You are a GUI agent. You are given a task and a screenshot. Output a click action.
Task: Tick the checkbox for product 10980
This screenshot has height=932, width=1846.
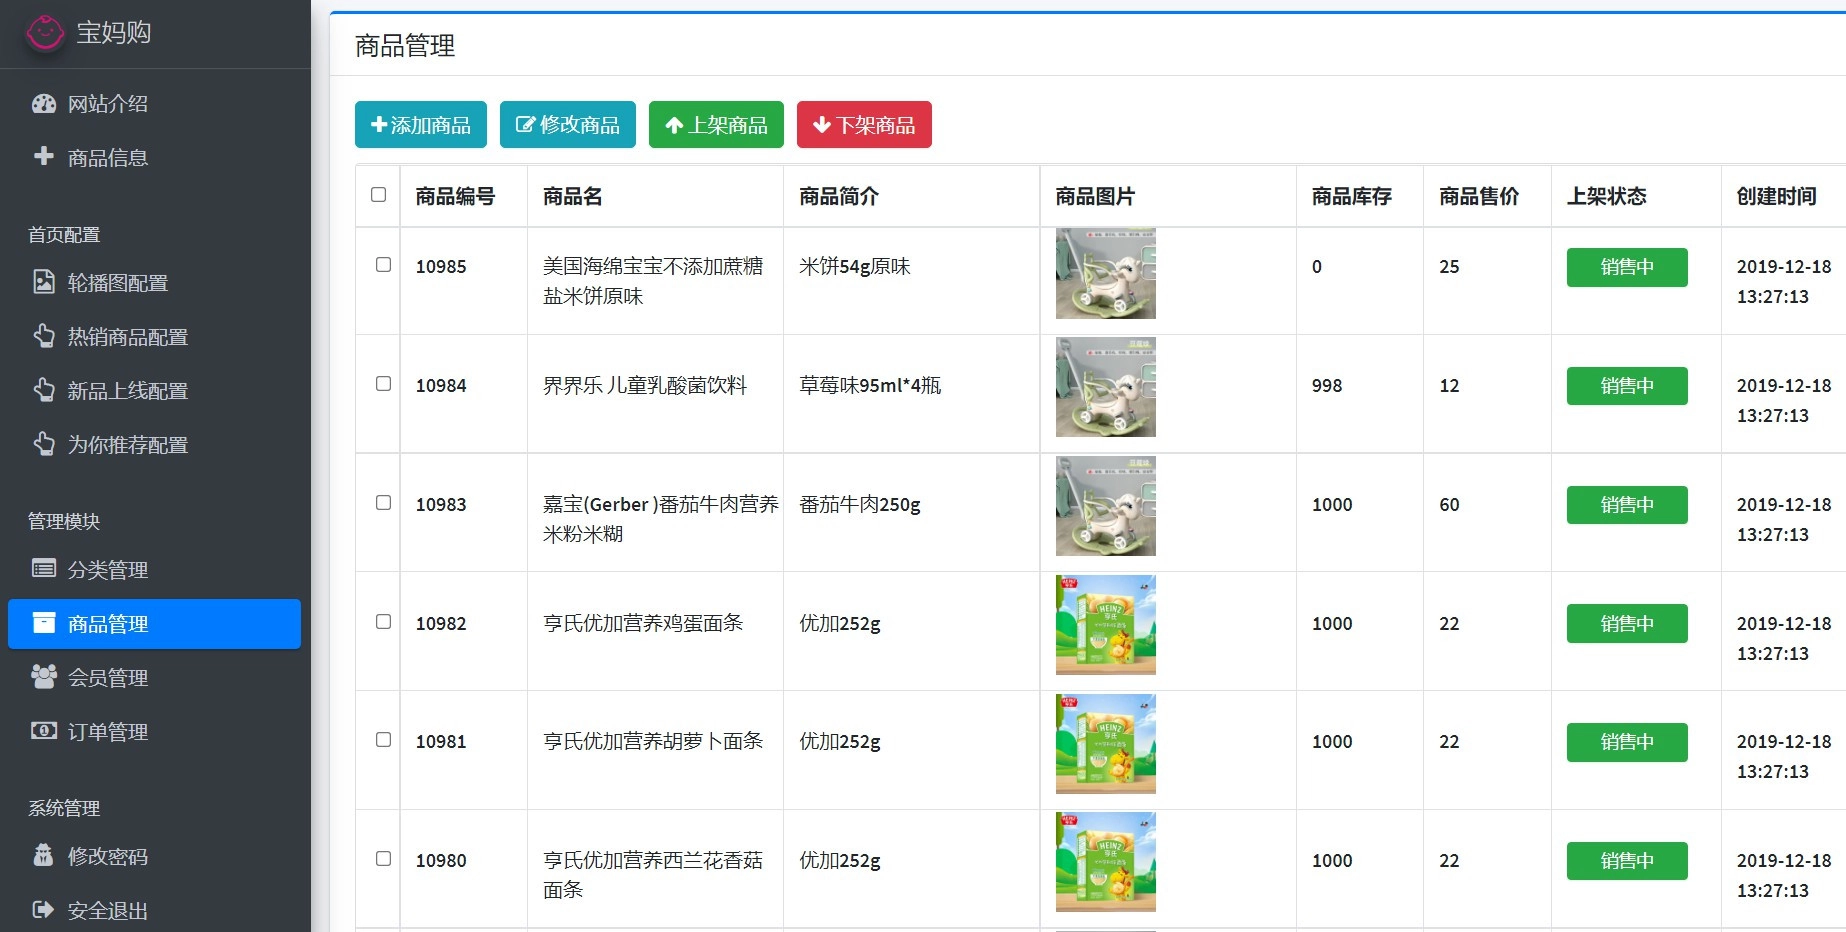pyautogui.click(x=383, y=859)
